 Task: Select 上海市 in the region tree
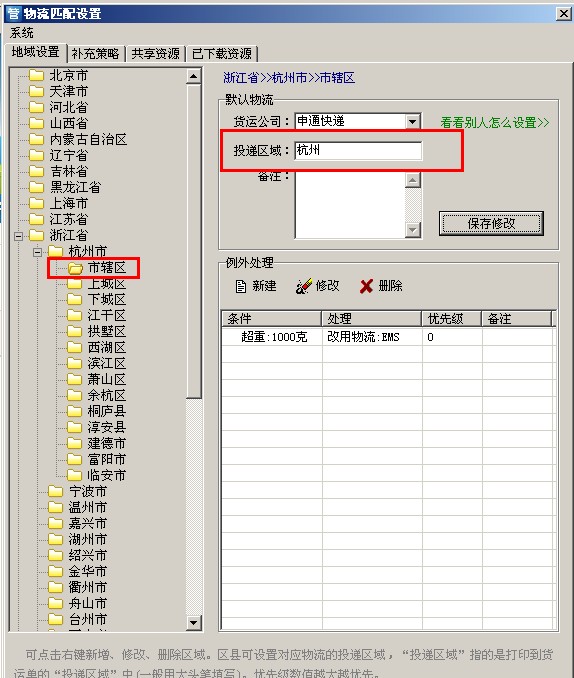68,203
